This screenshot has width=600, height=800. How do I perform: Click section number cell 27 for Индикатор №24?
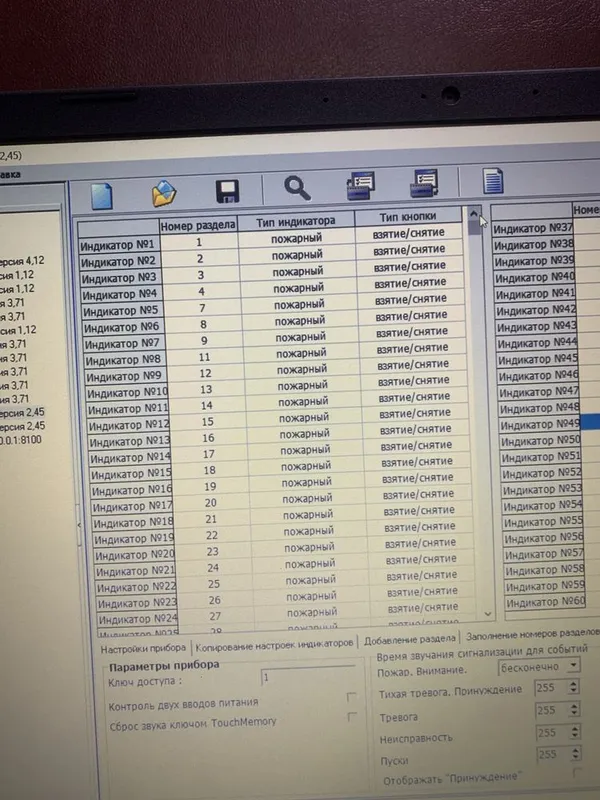tap(215, 616)
